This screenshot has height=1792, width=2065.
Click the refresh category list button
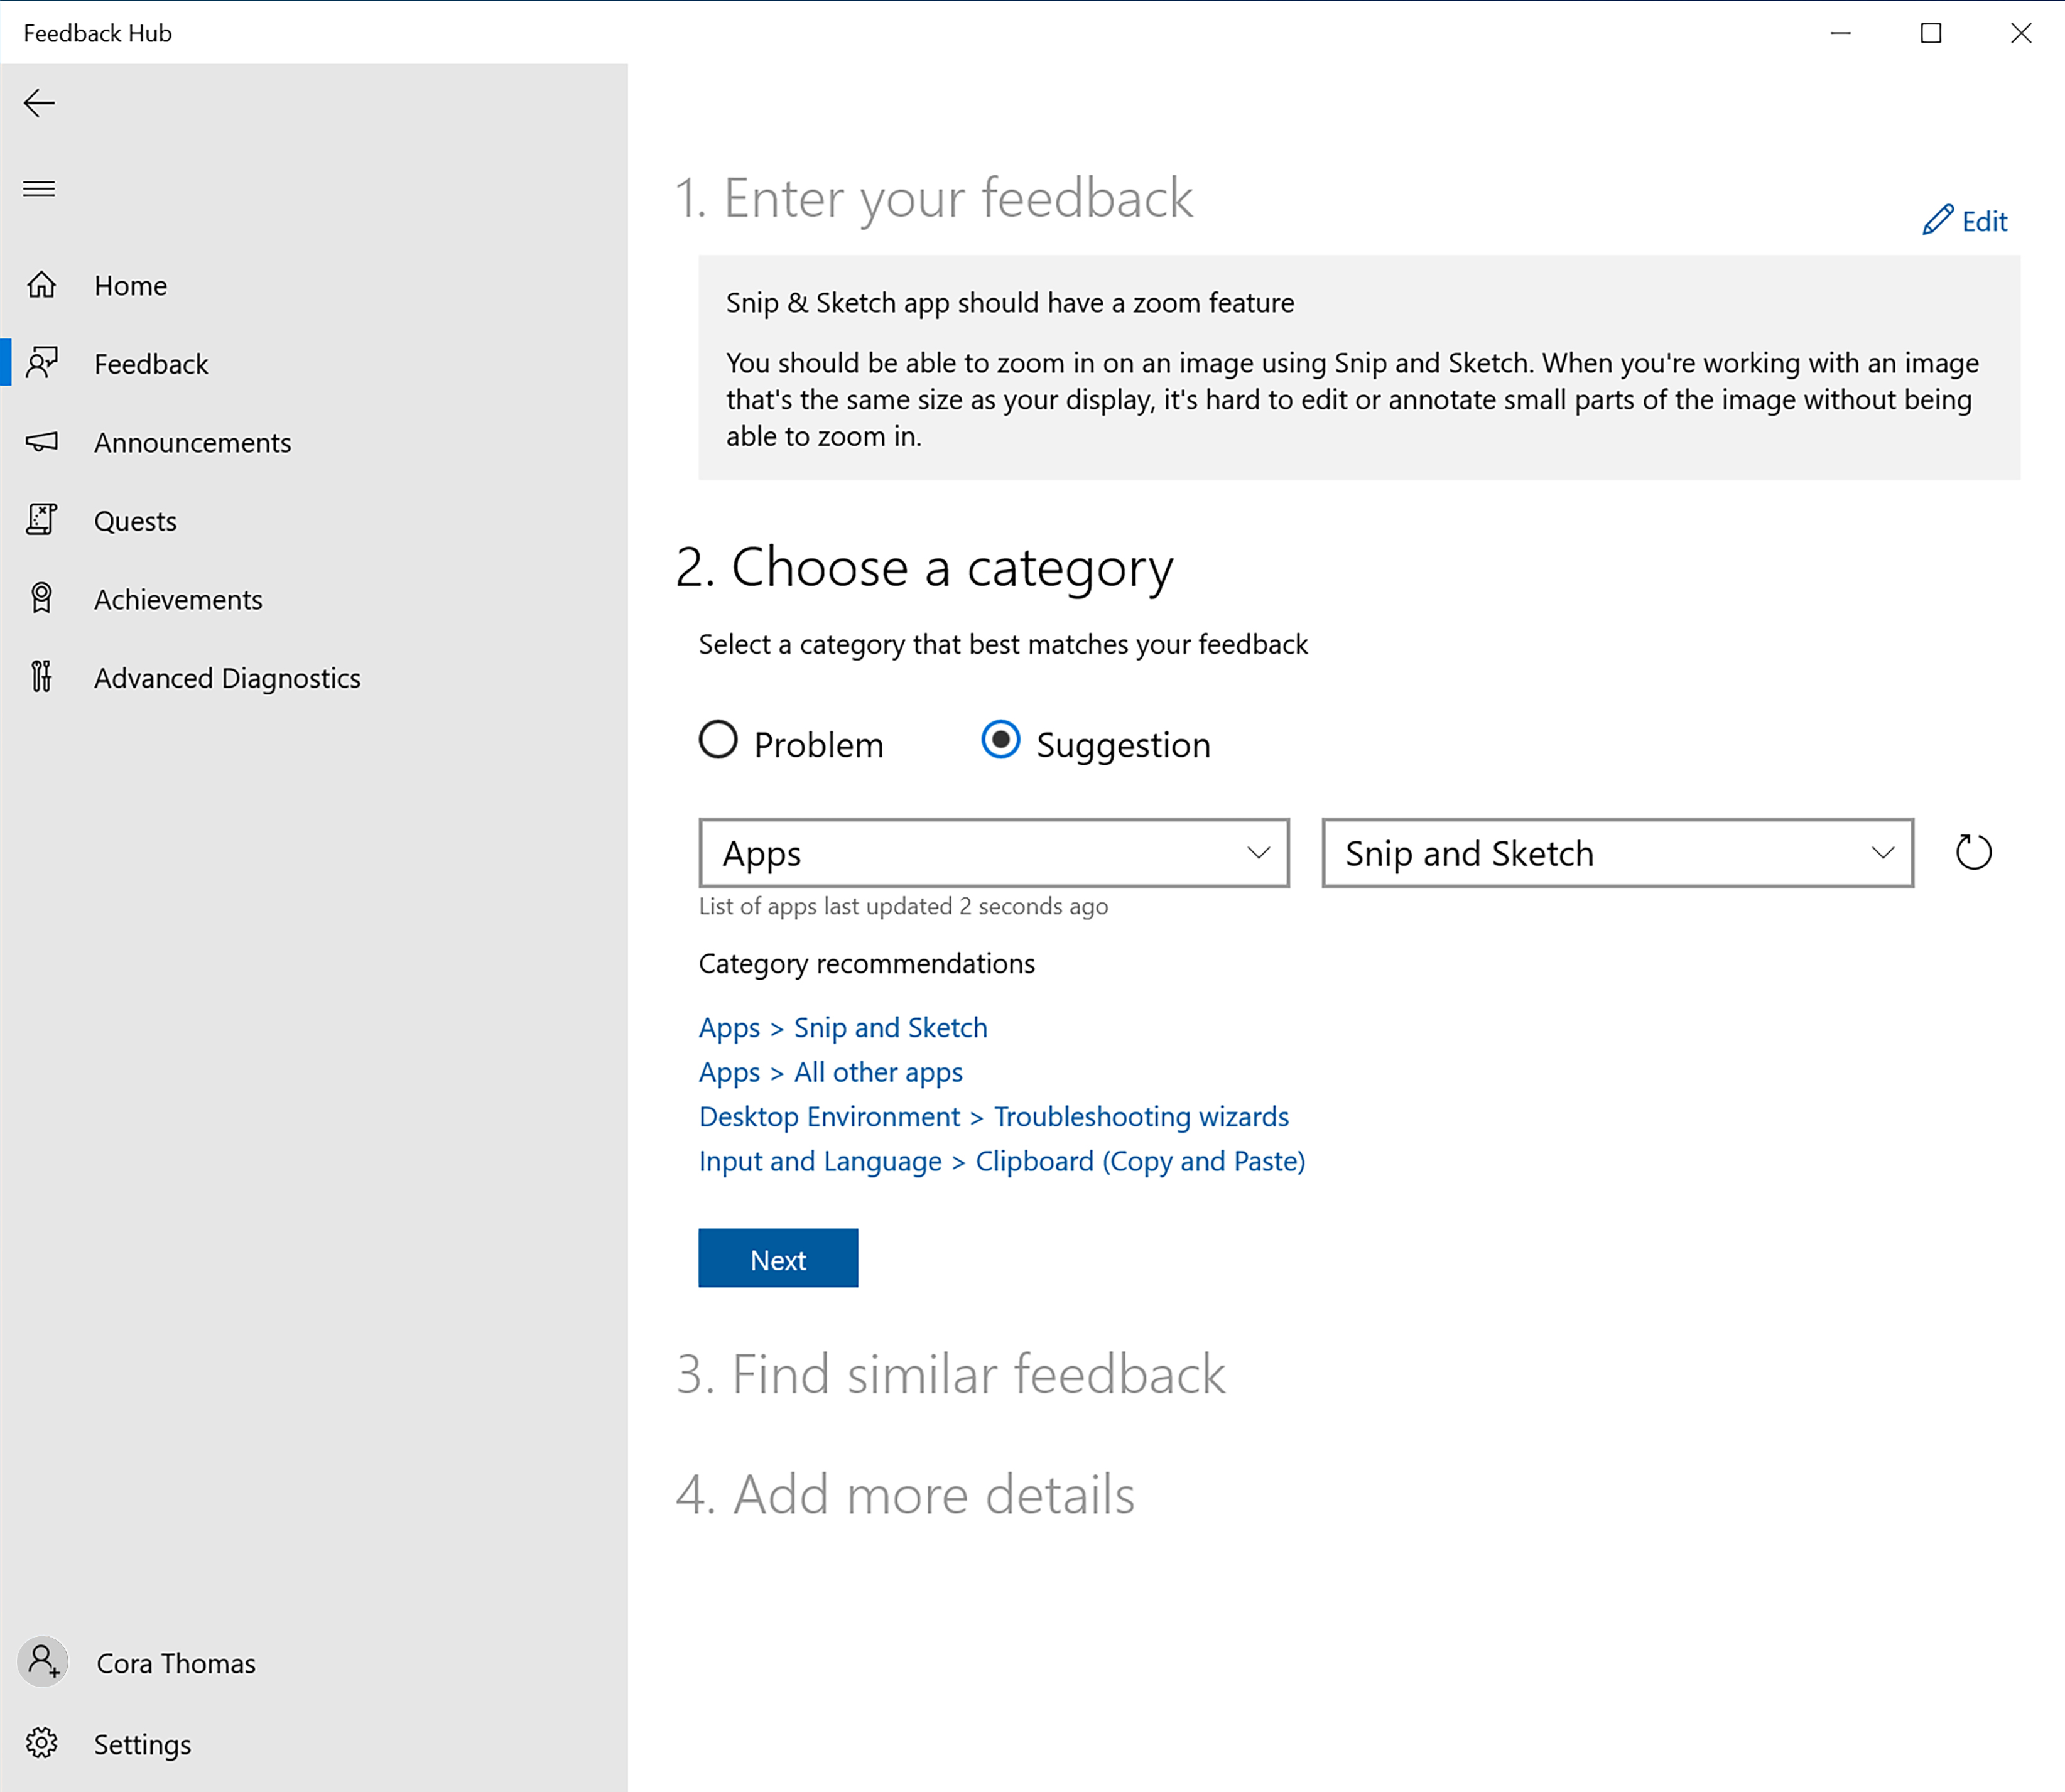click(1974, 851)
